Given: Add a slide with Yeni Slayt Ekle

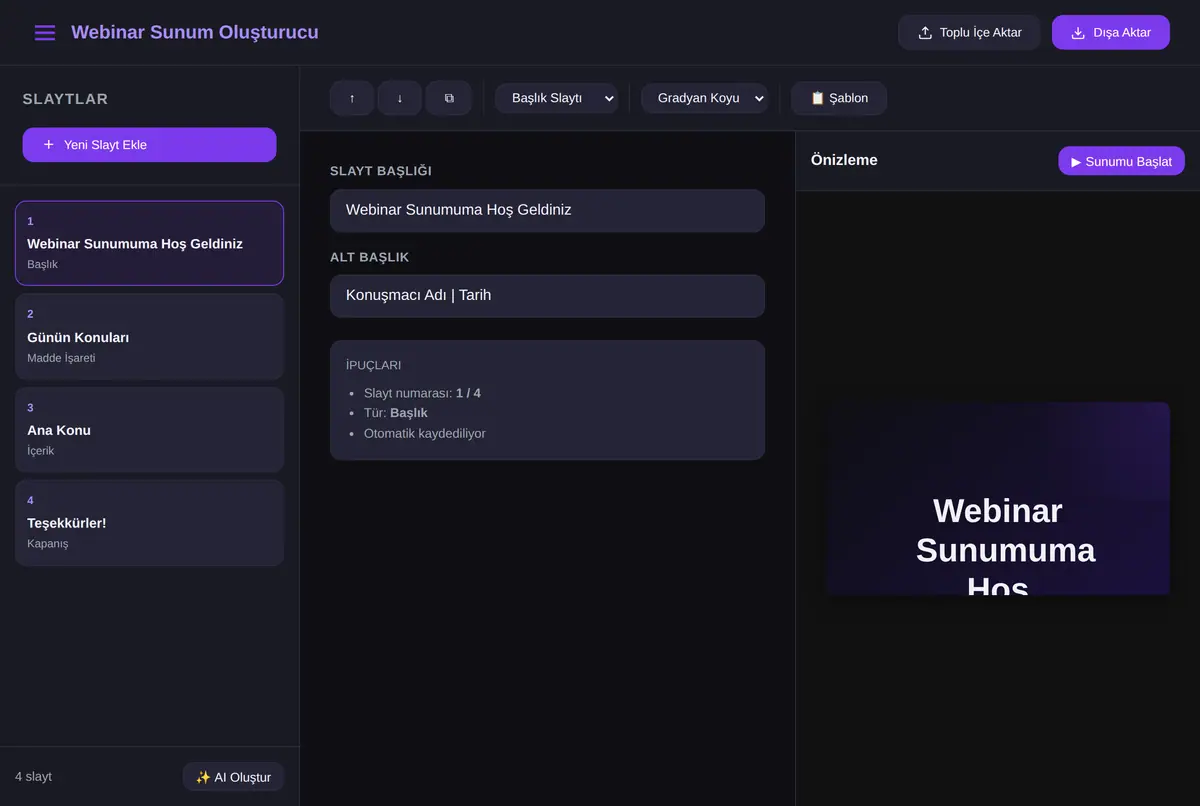Looking at the screenshot, I should pyautogui.click(x=149, y=145).
